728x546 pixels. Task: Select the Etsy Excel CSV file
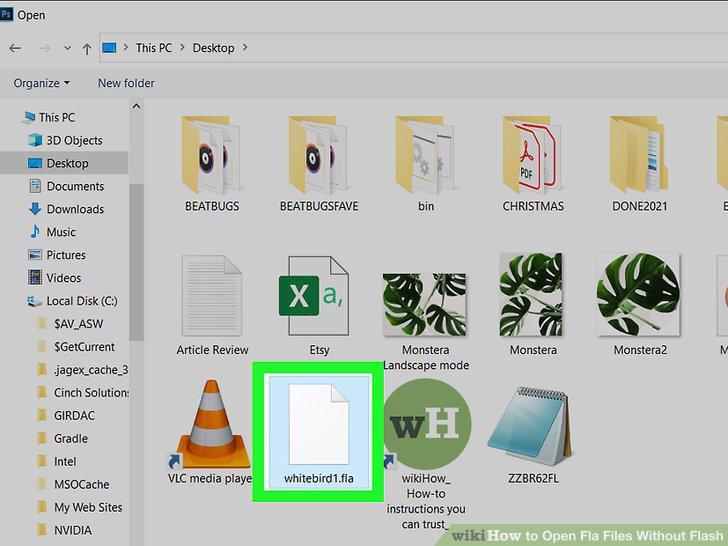click(x=318, y=306)
